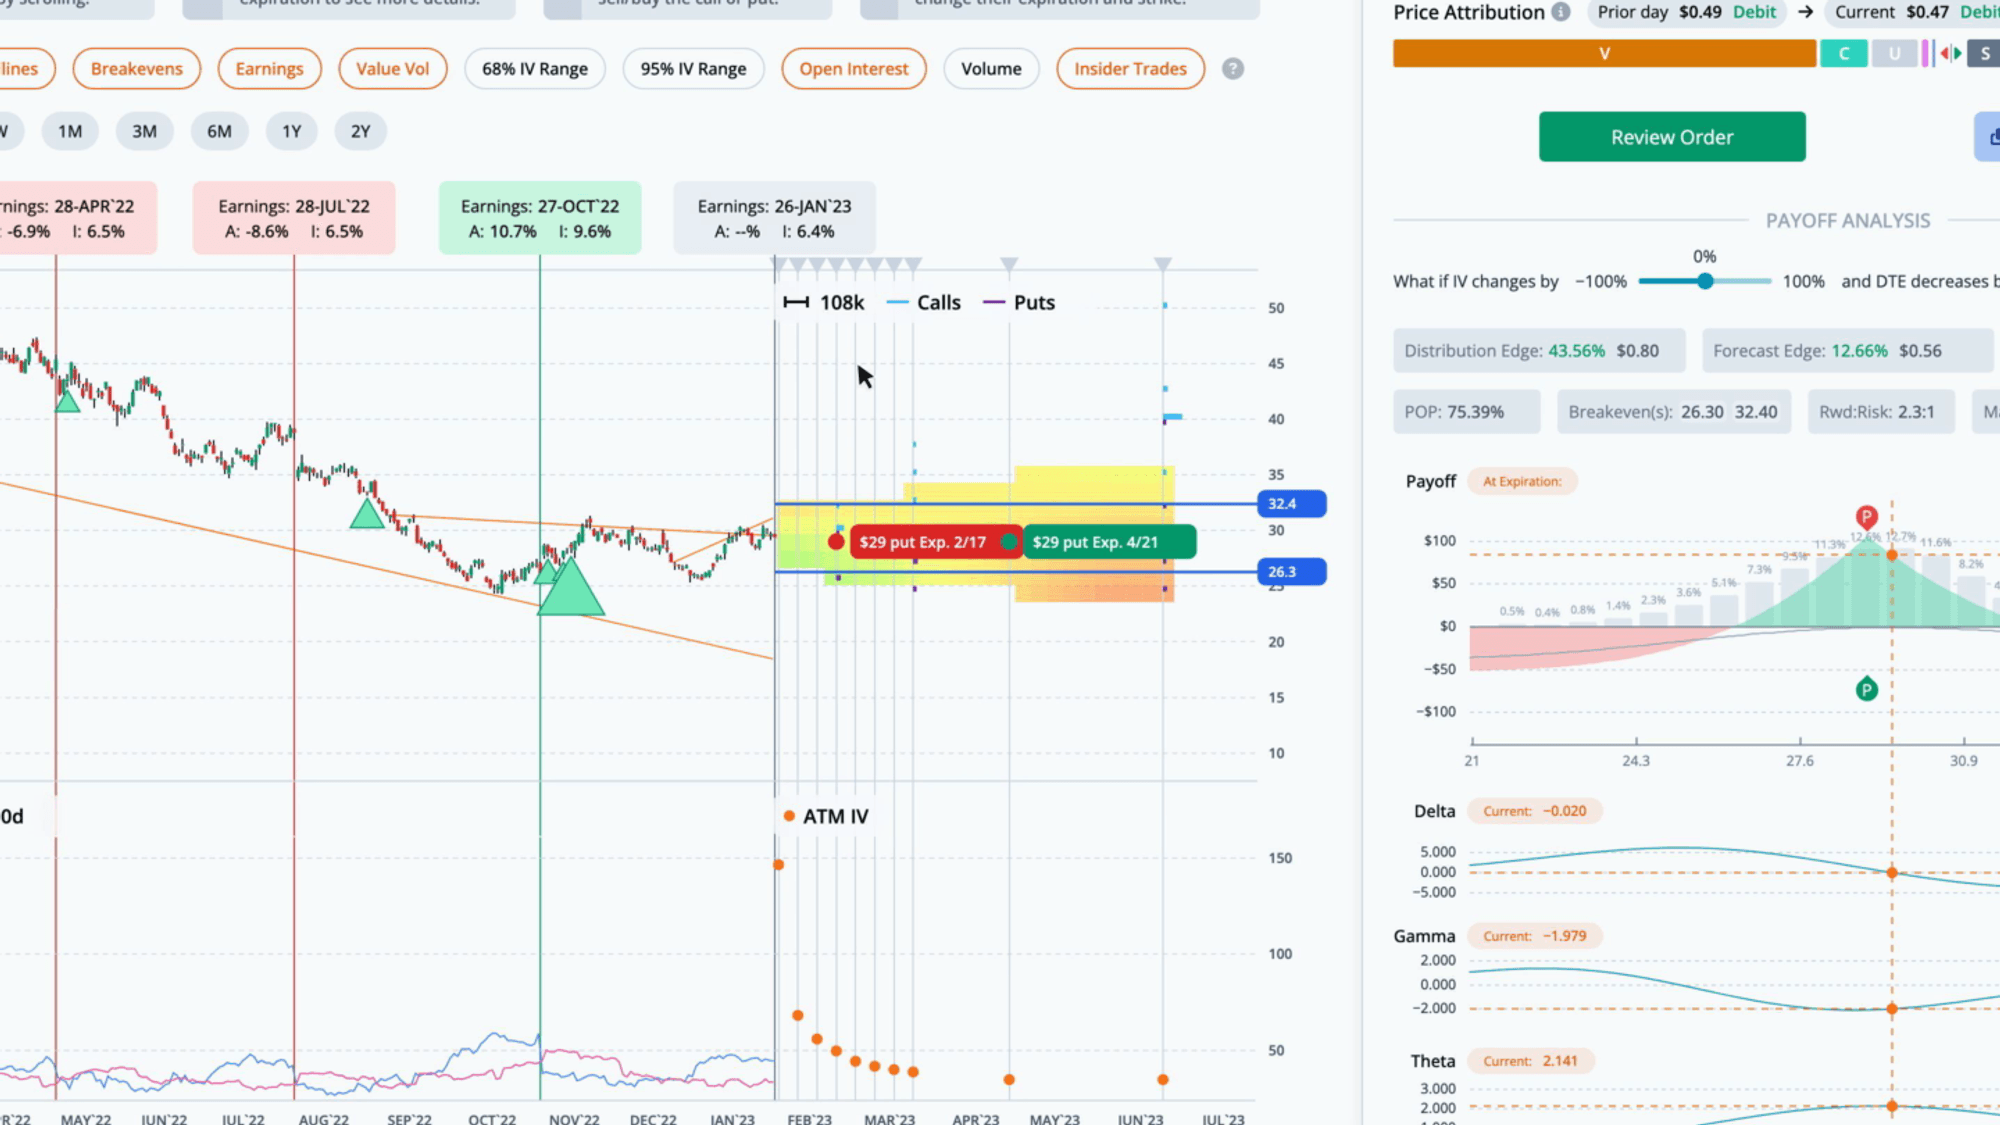
Task: Enable the 95% IV Range overlay
Action: point(693,69)
